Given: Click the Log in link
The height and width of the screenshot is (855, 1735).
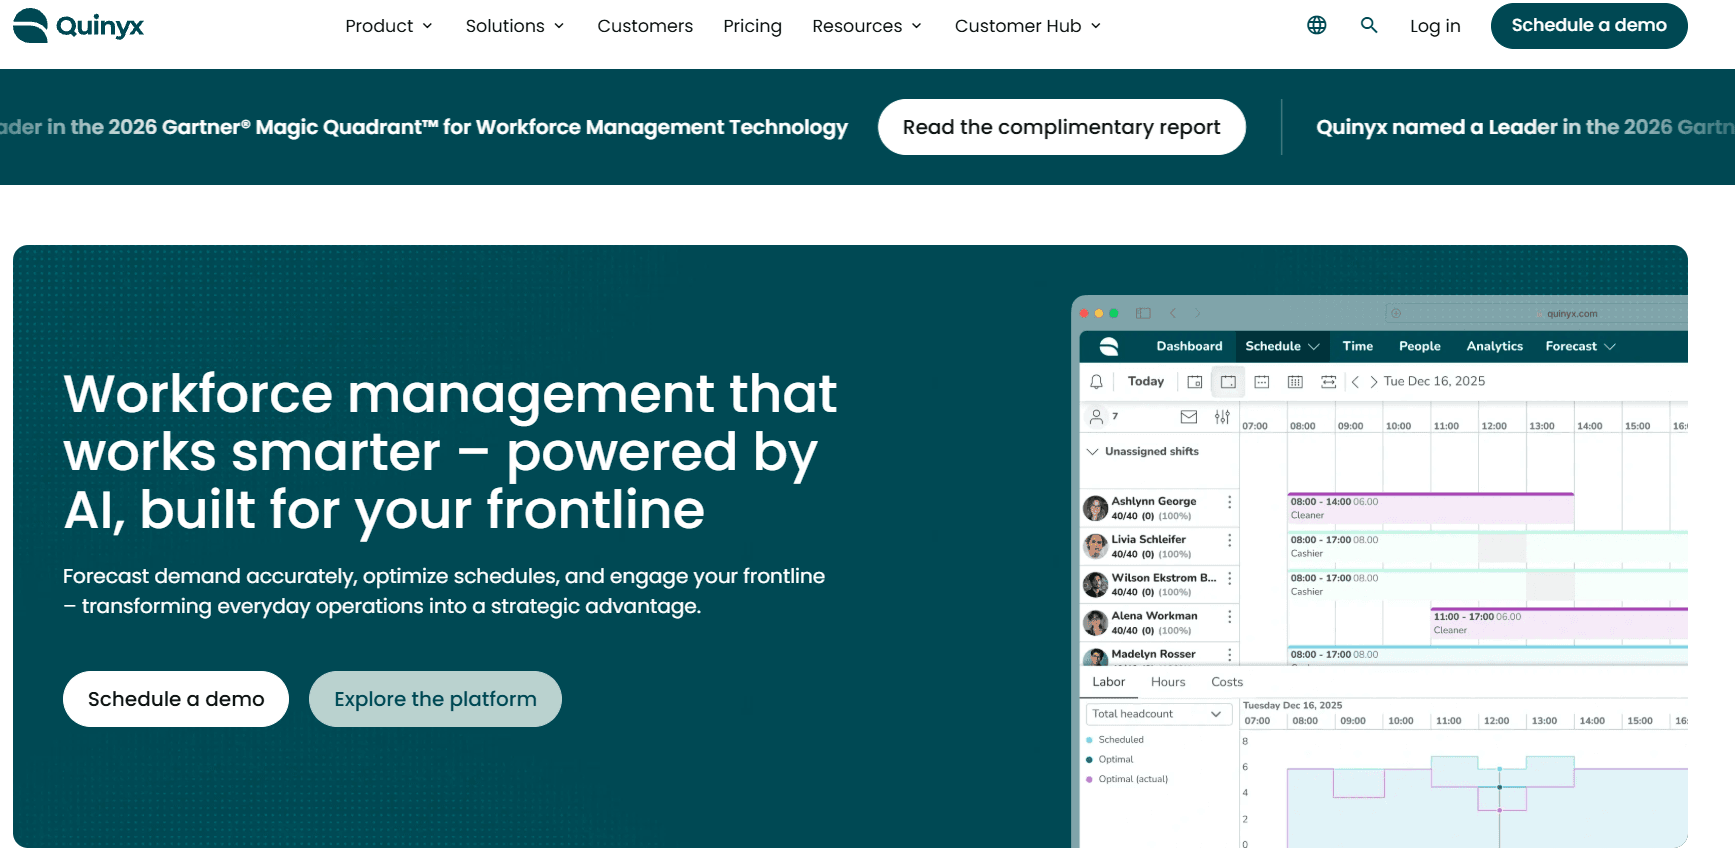Looking at the screenshot, I should tap(1435, 26).
